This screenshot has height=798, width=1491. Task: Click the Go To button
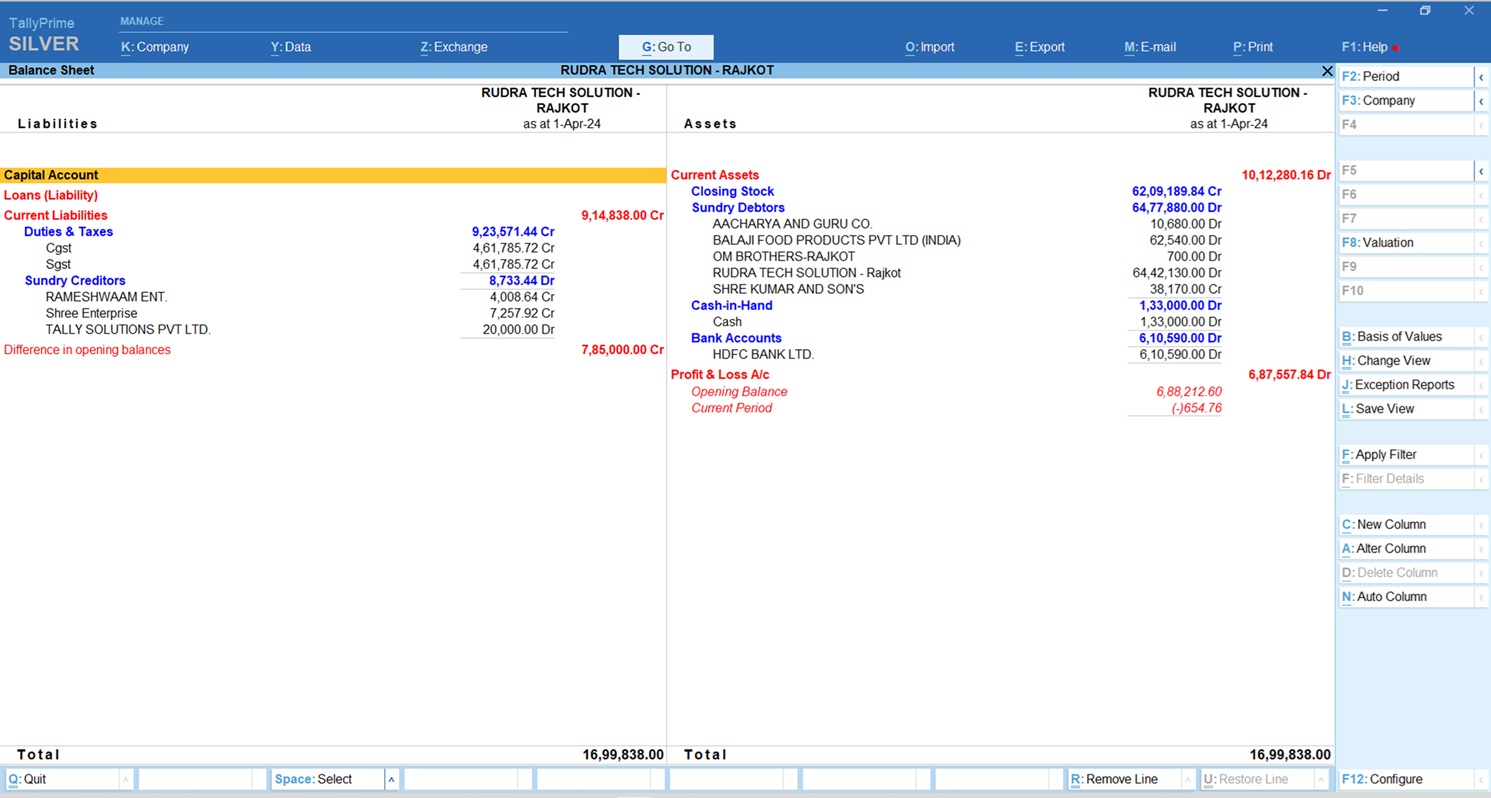pos(666,47)
